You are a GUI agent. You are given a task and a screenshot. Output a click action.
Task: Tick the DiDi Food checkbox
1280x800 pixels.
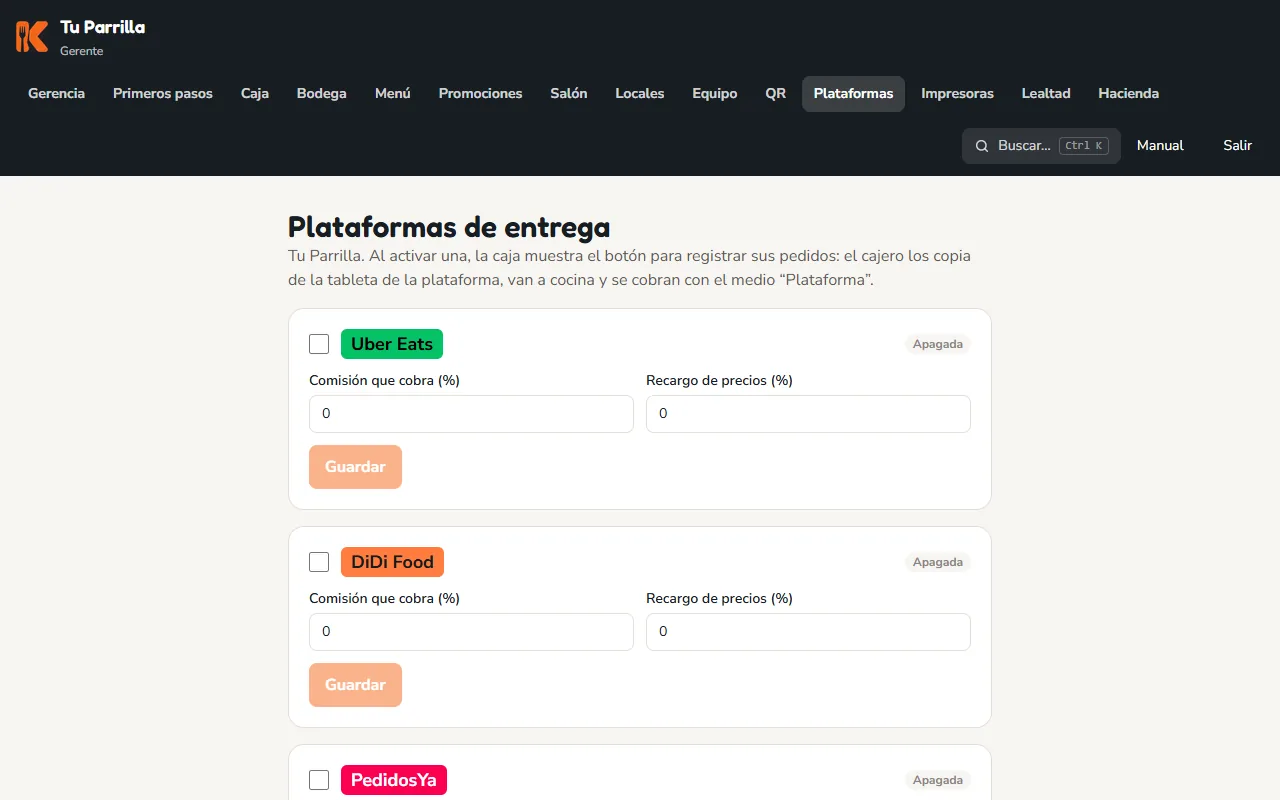pyautogui.click(x=319, y=562)
